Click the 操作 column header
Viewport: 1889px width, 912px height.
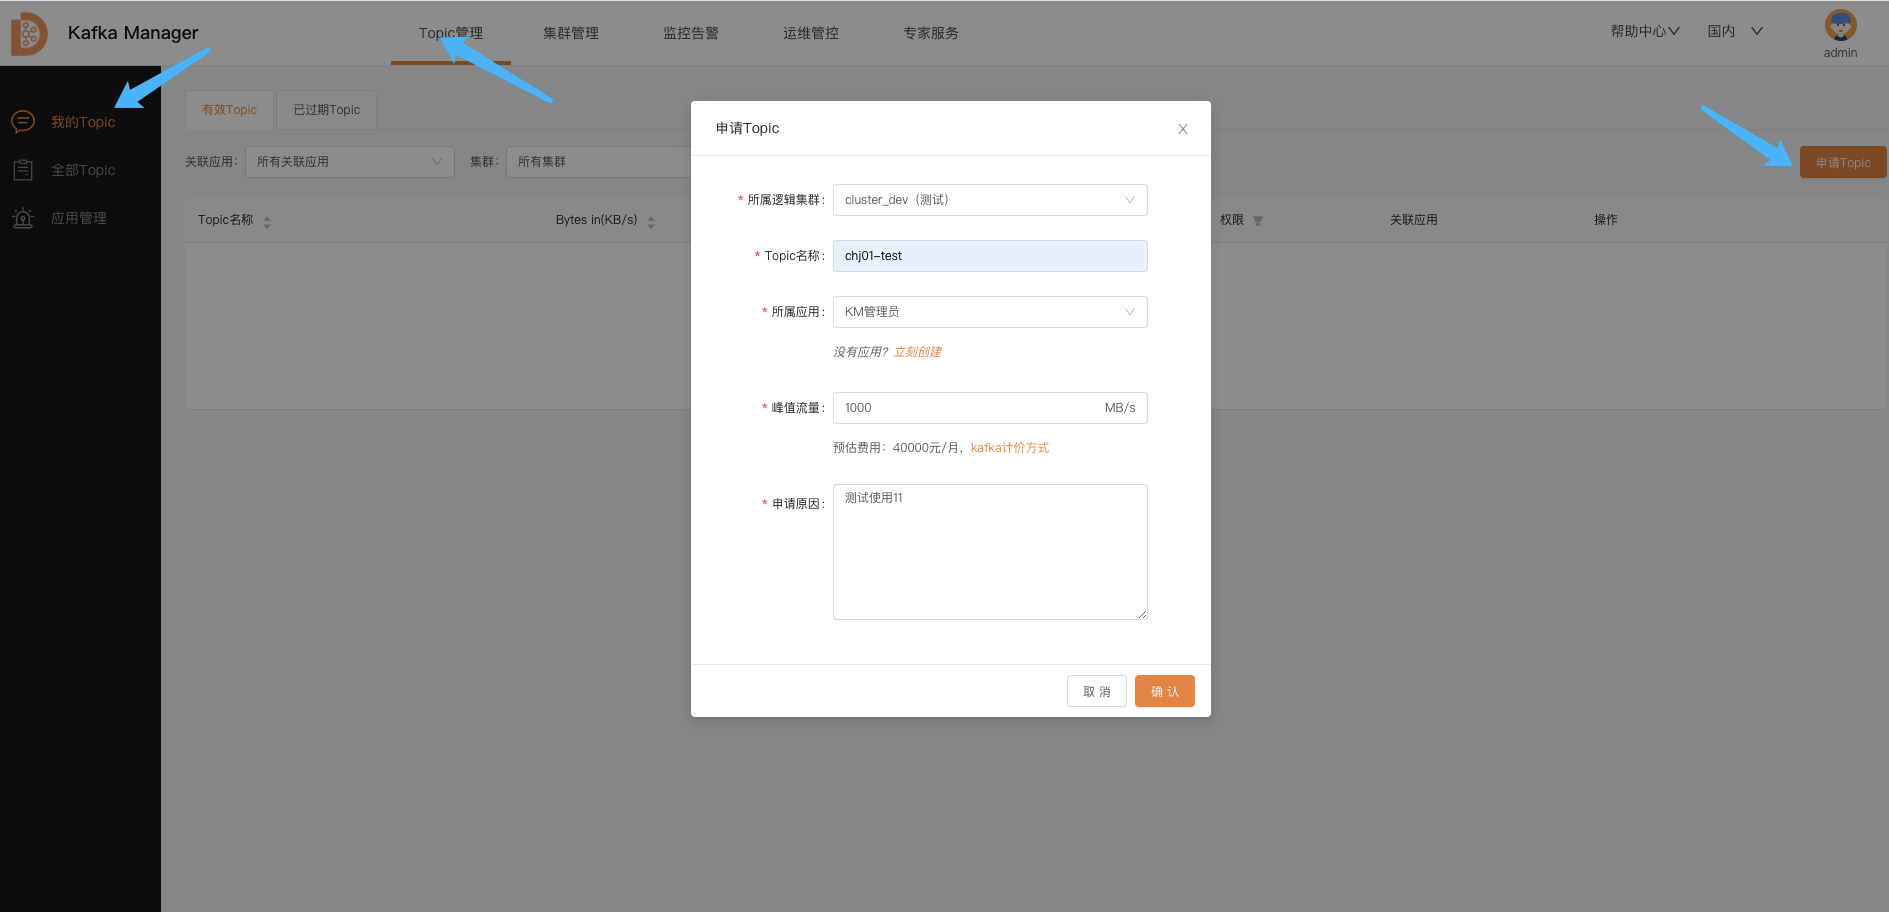tap(1606, 220)
